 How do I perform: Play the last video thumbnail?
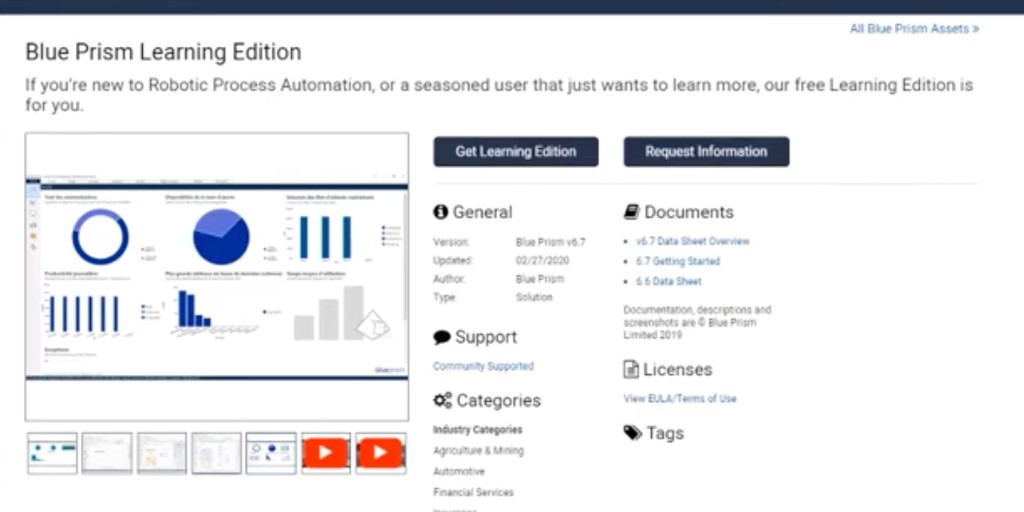[381, 453]
